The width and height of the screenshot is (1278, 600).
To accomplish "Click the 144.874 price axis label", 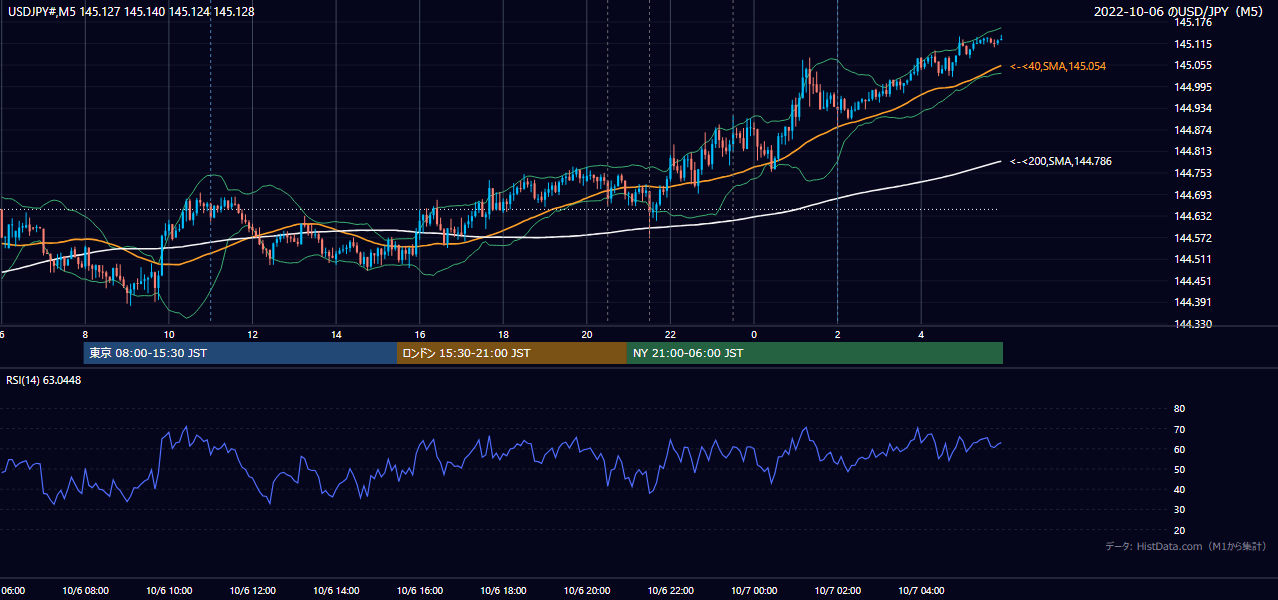I will [x=1192, y=130].
